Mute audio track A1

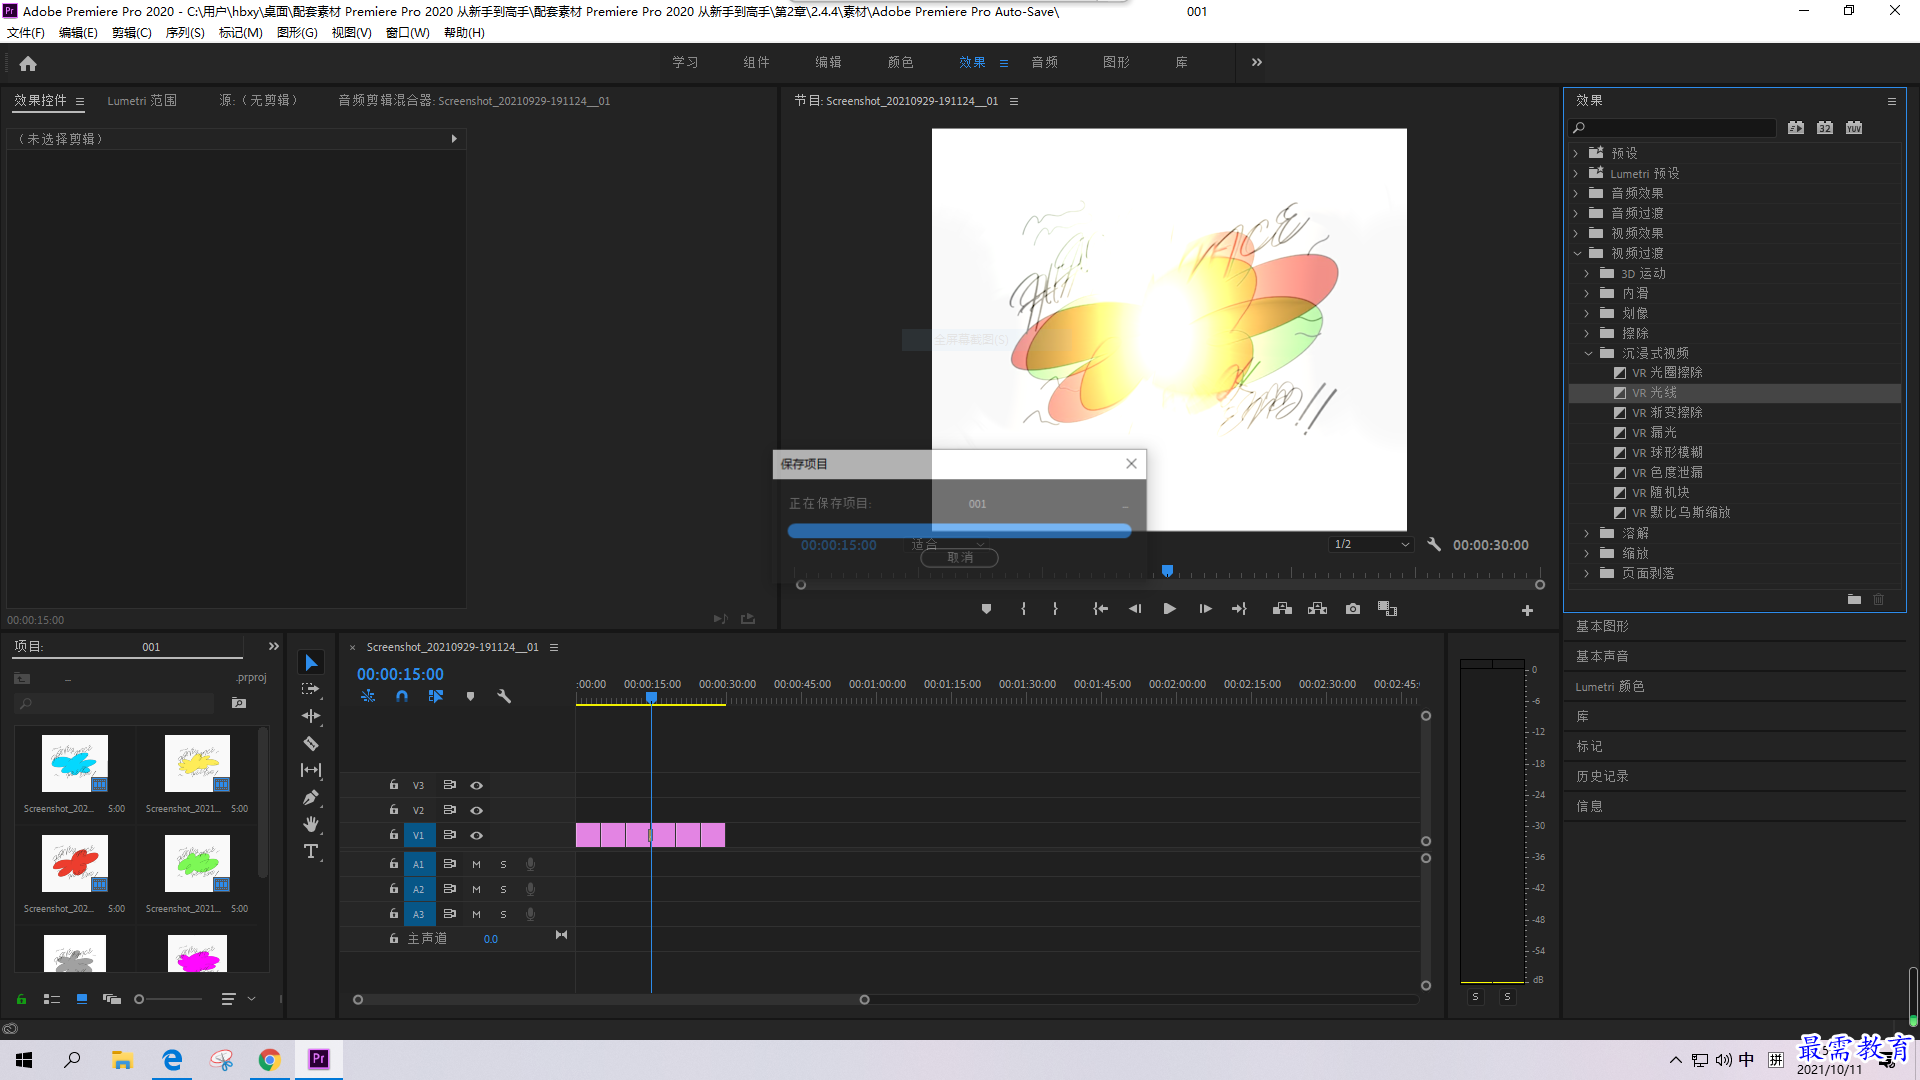[476, 864]
